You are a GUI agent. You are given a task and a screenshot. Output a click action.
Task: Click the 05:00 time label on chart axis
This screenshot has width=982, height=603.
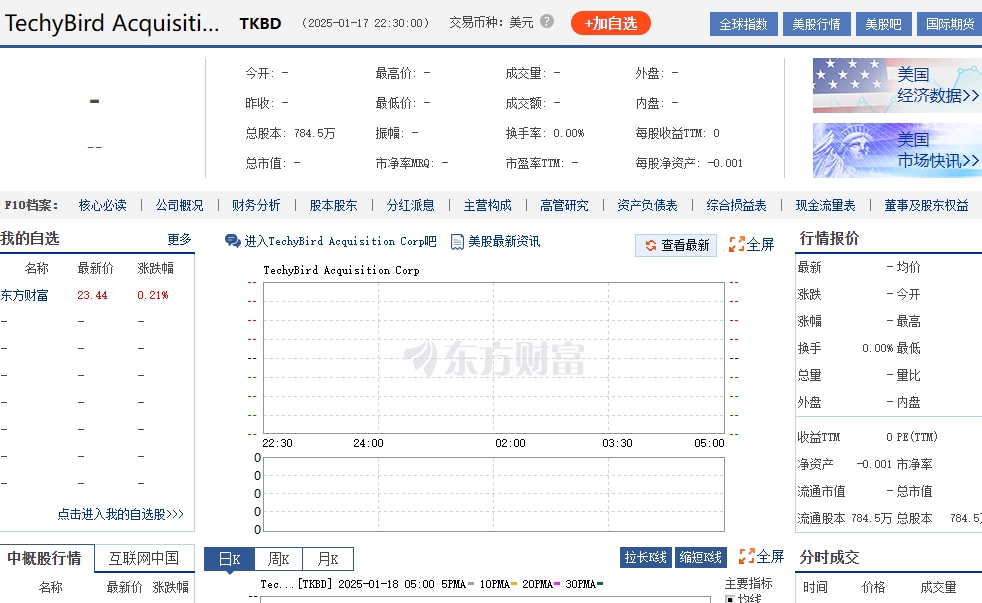tap(709, 443)
